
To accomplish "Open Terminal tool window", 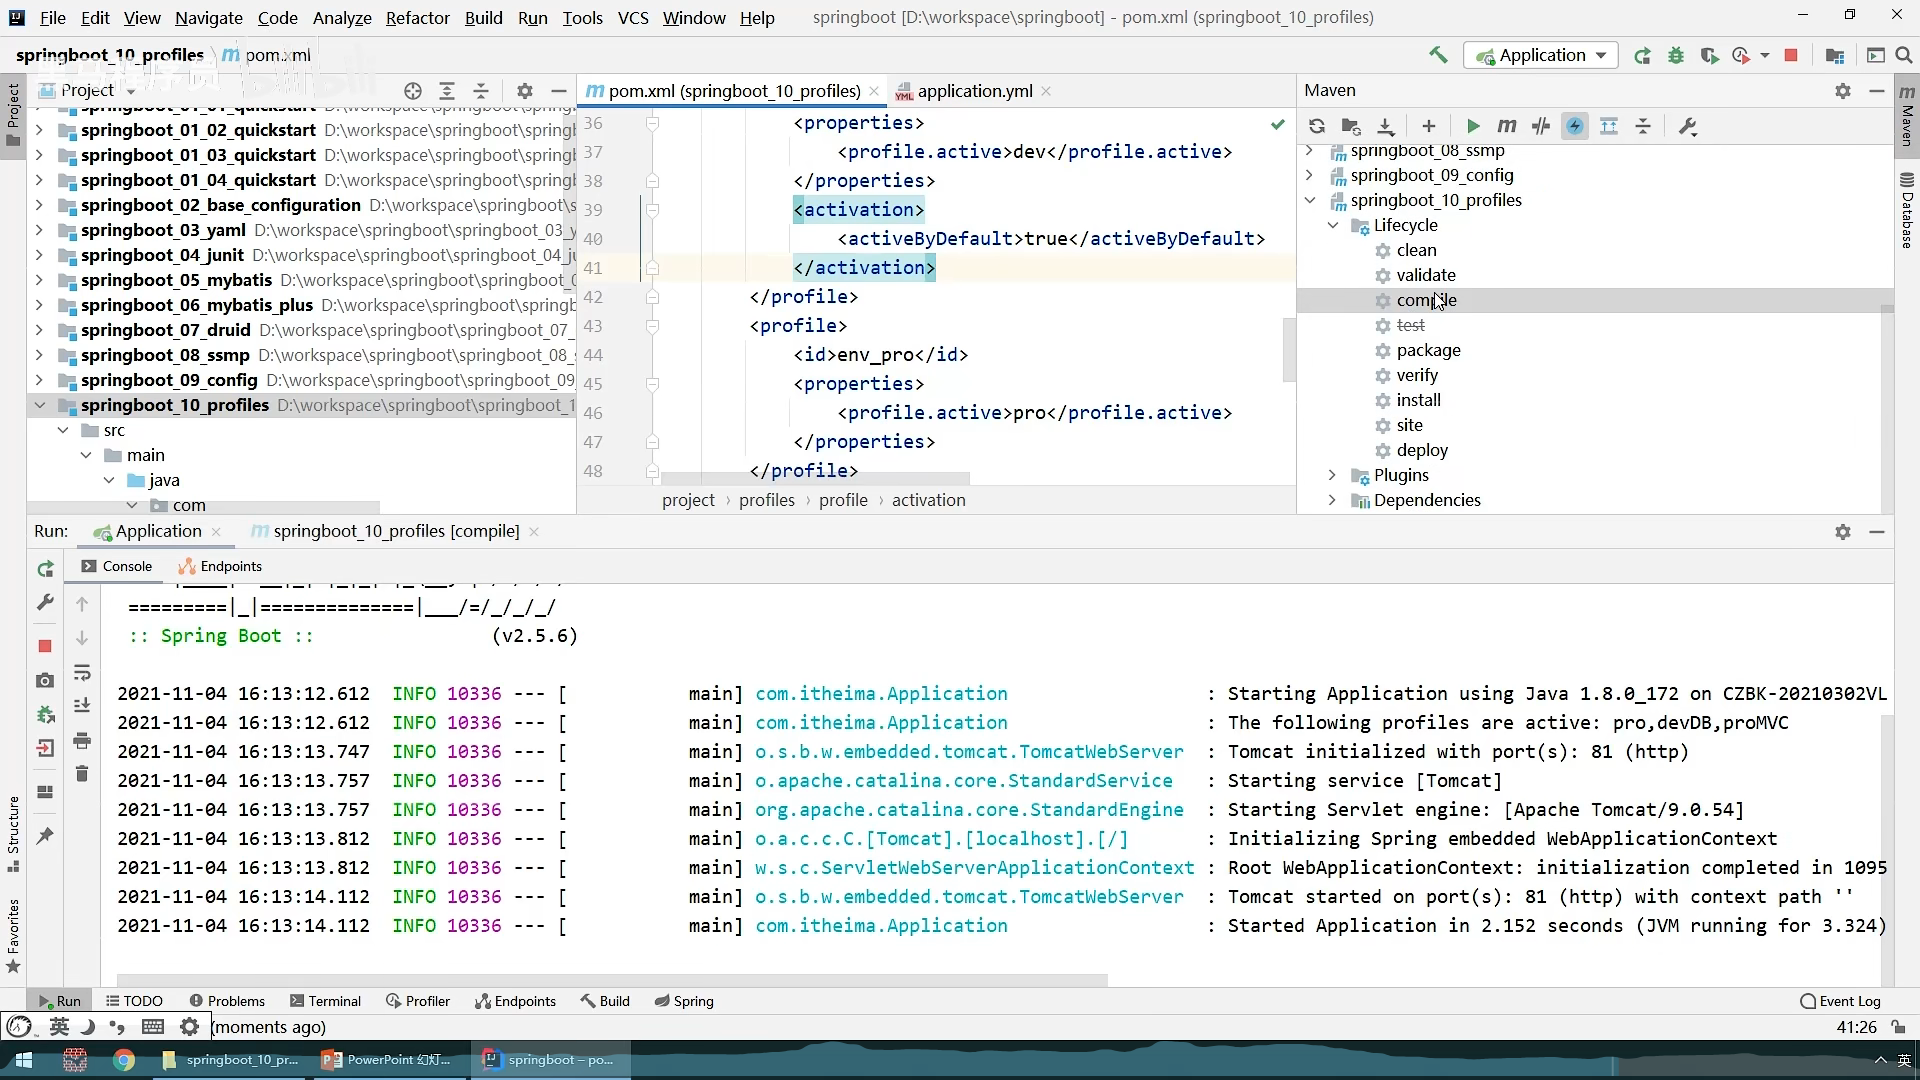I will (x=325, y=1001).
